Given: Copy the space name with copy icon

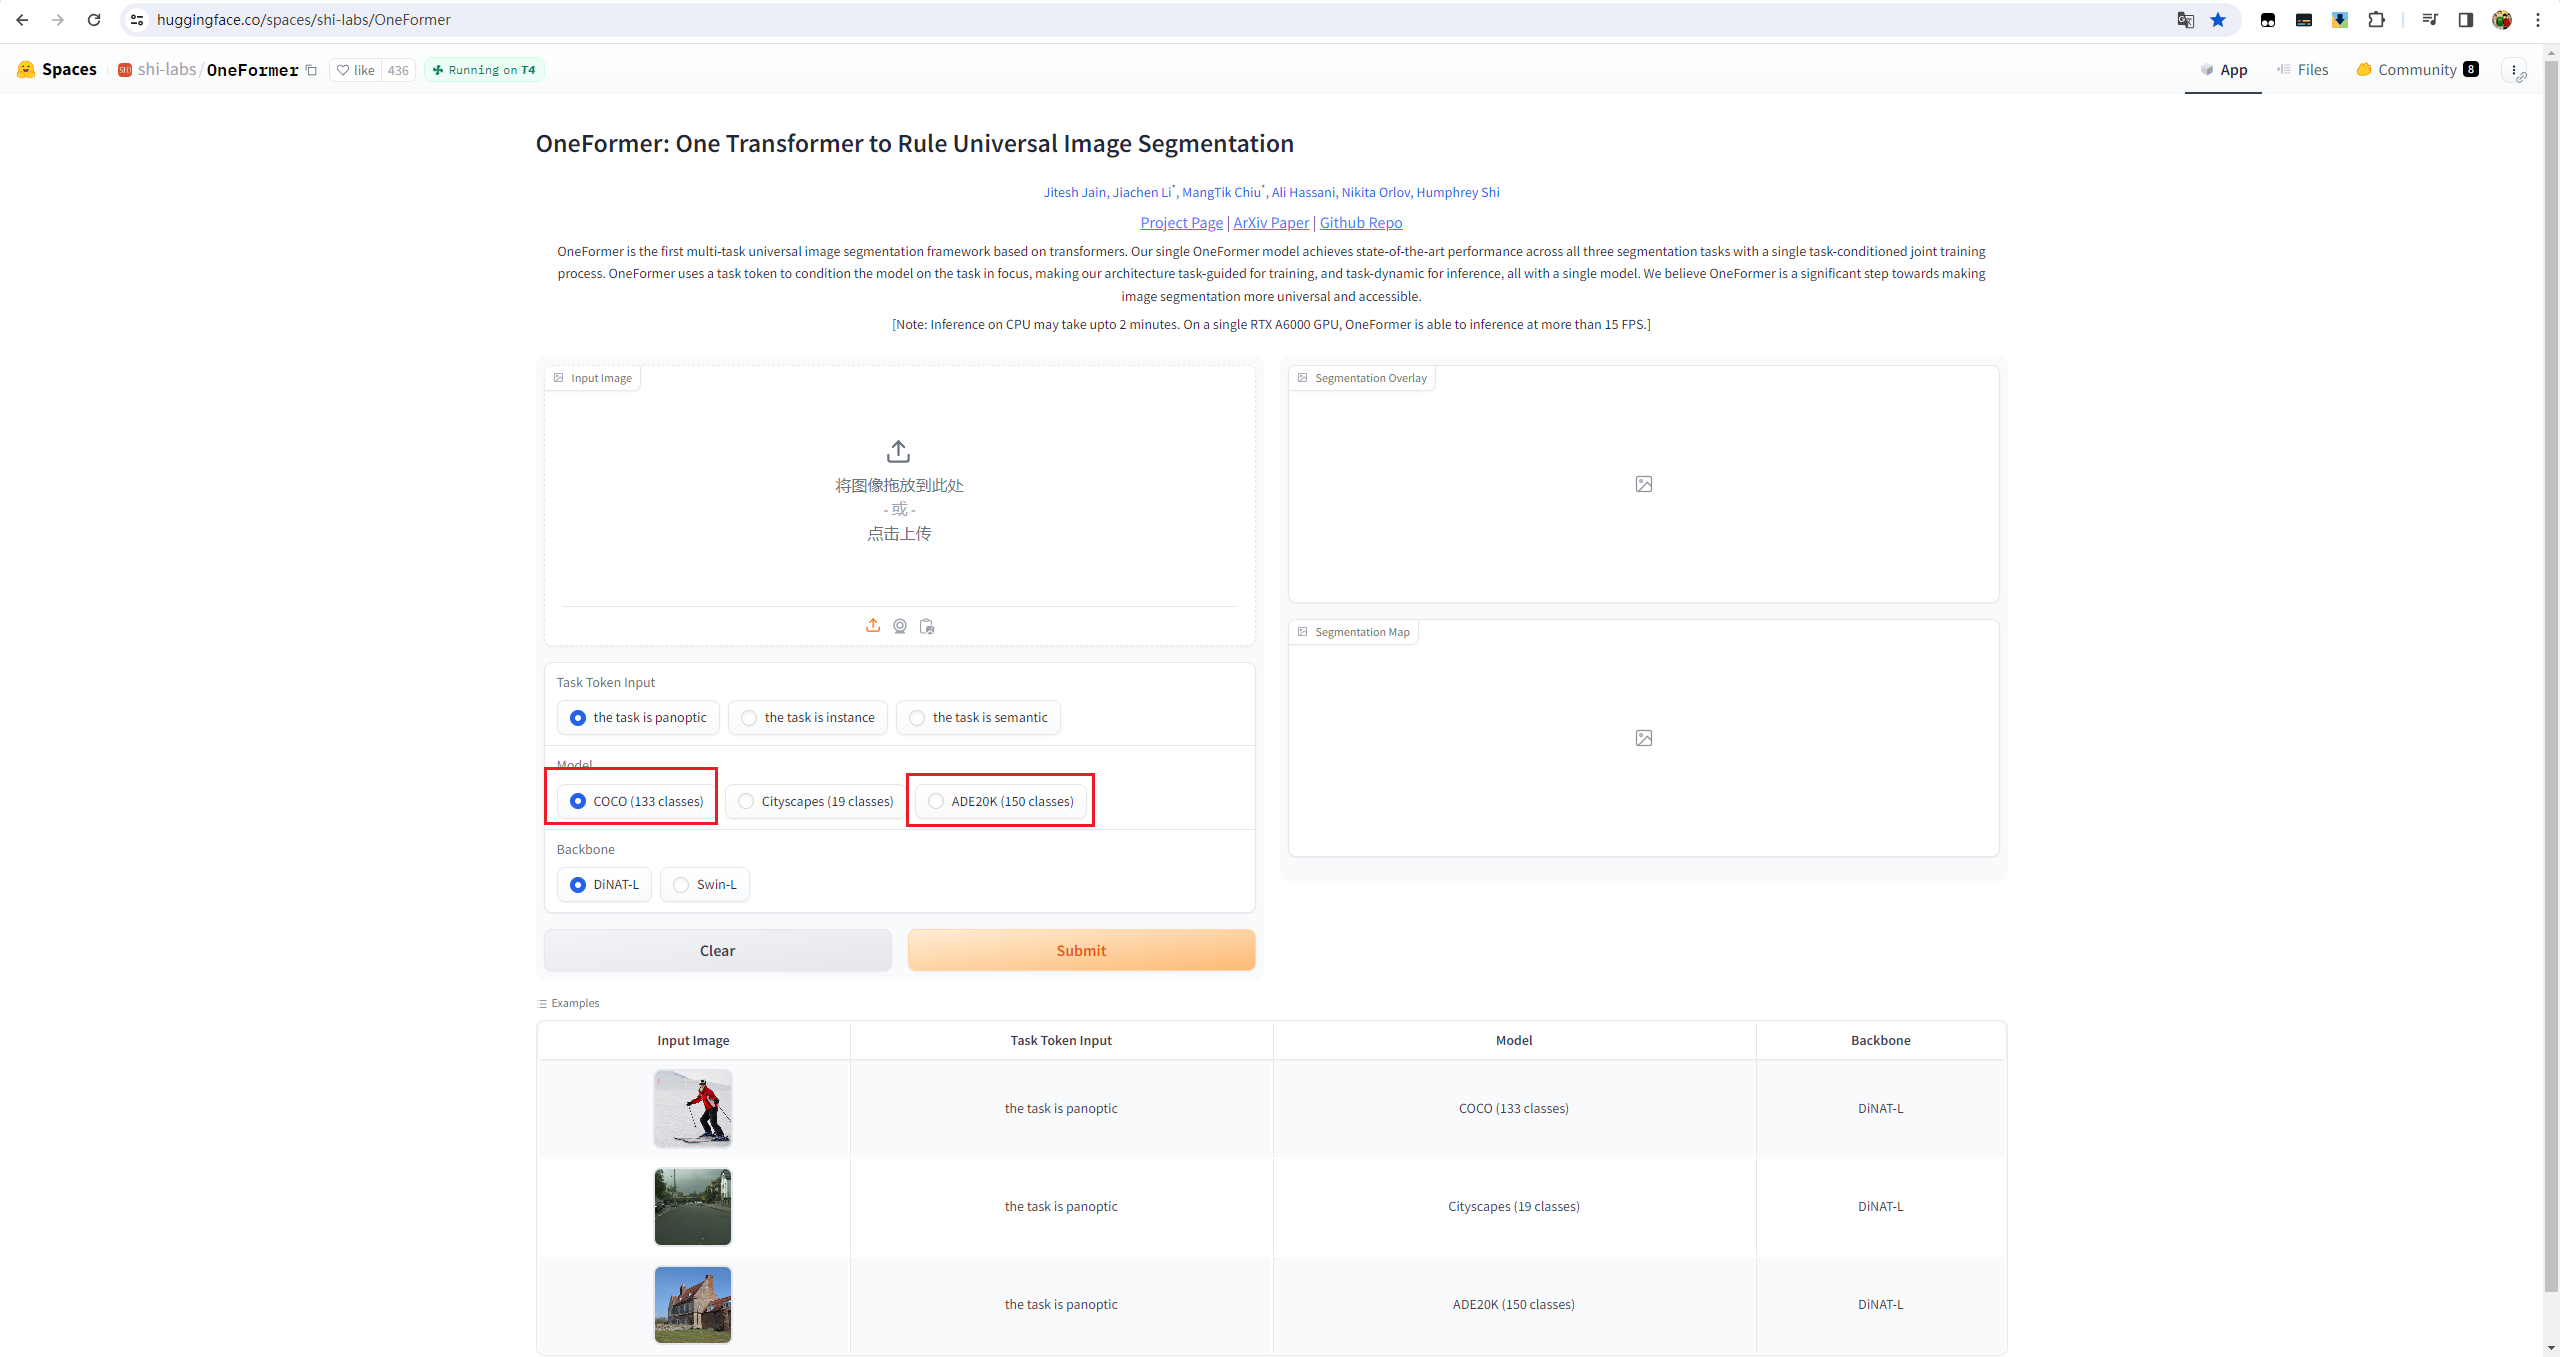Looking at the screenshot, I should tap(311, 70).
